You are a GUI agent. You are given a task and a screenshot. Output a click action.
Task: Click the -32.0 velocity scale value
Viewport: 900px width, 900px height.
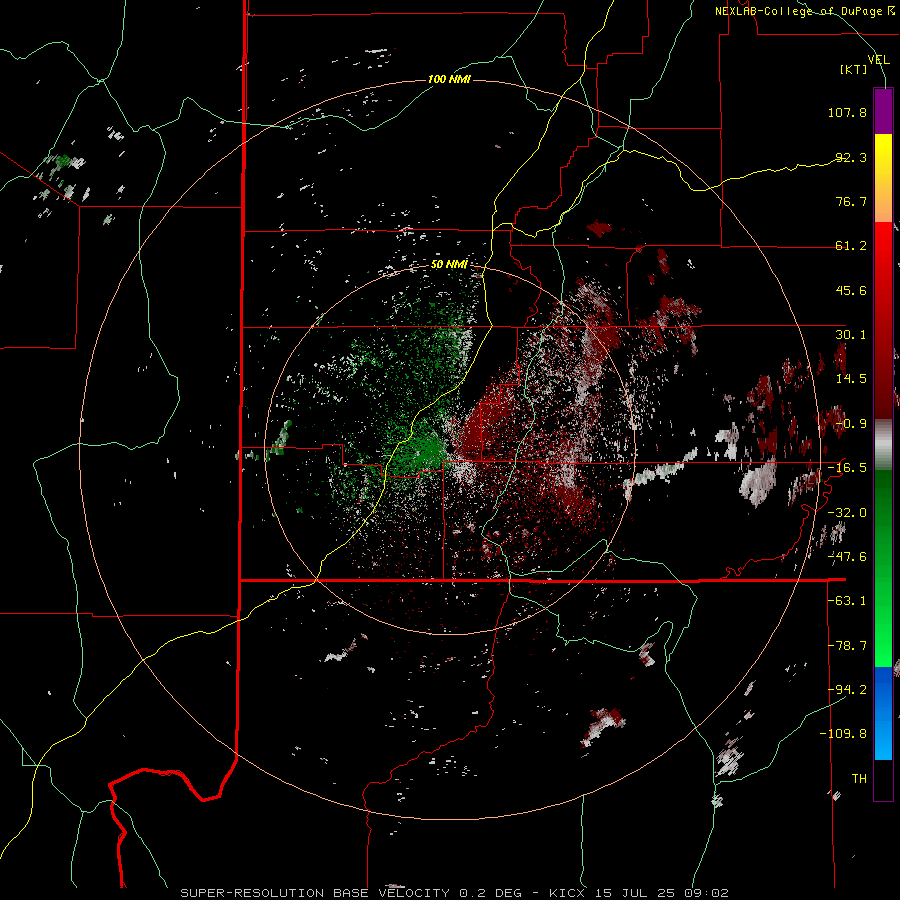click(x=847, y=513)
